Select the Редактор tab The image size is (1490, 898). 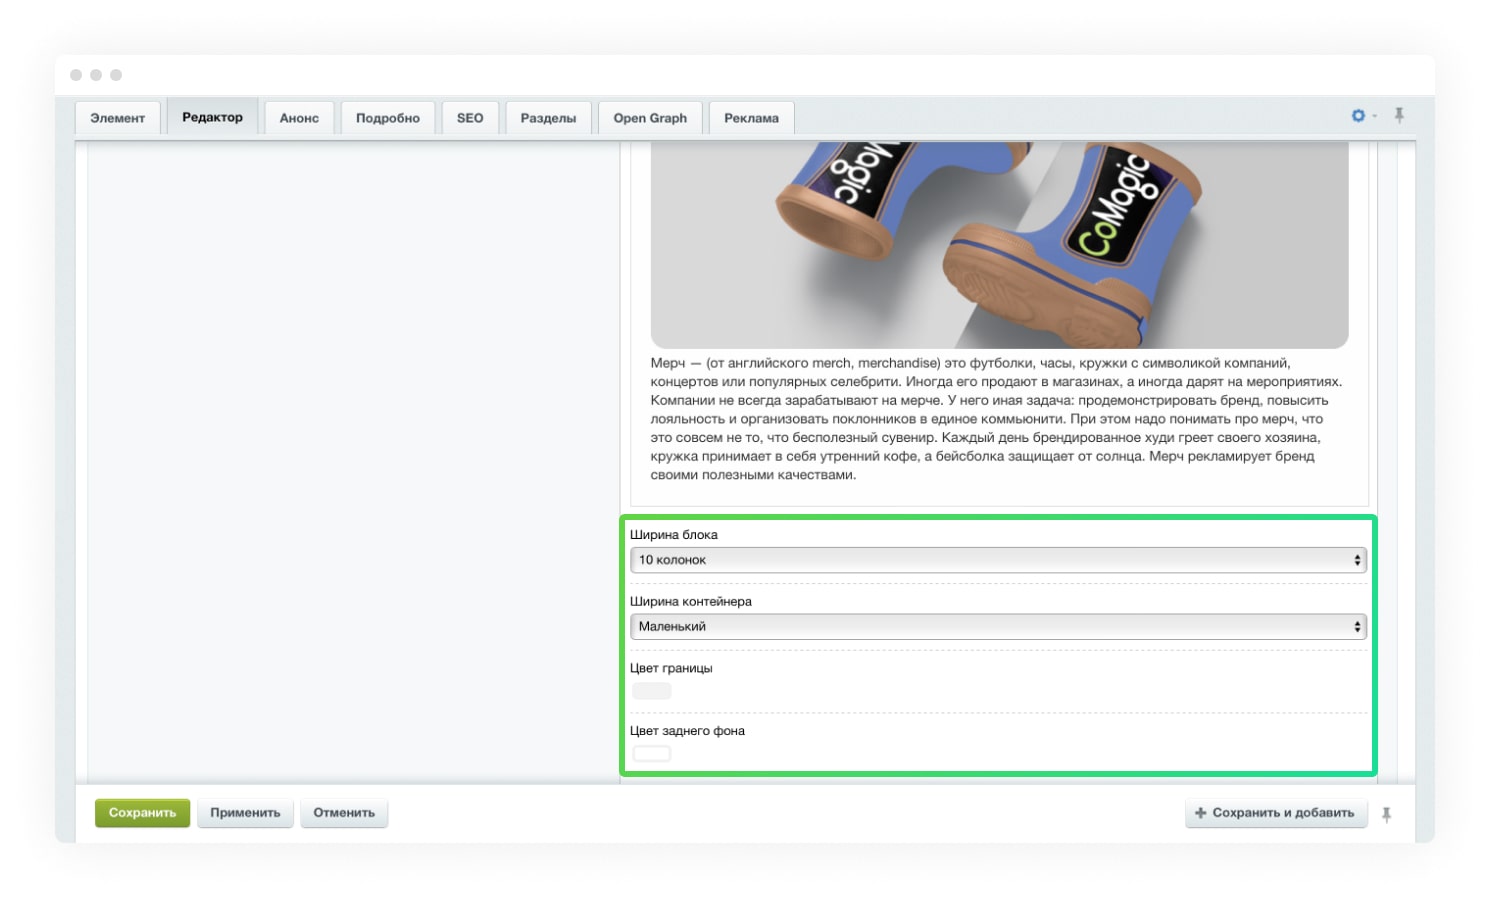(212, 117)
